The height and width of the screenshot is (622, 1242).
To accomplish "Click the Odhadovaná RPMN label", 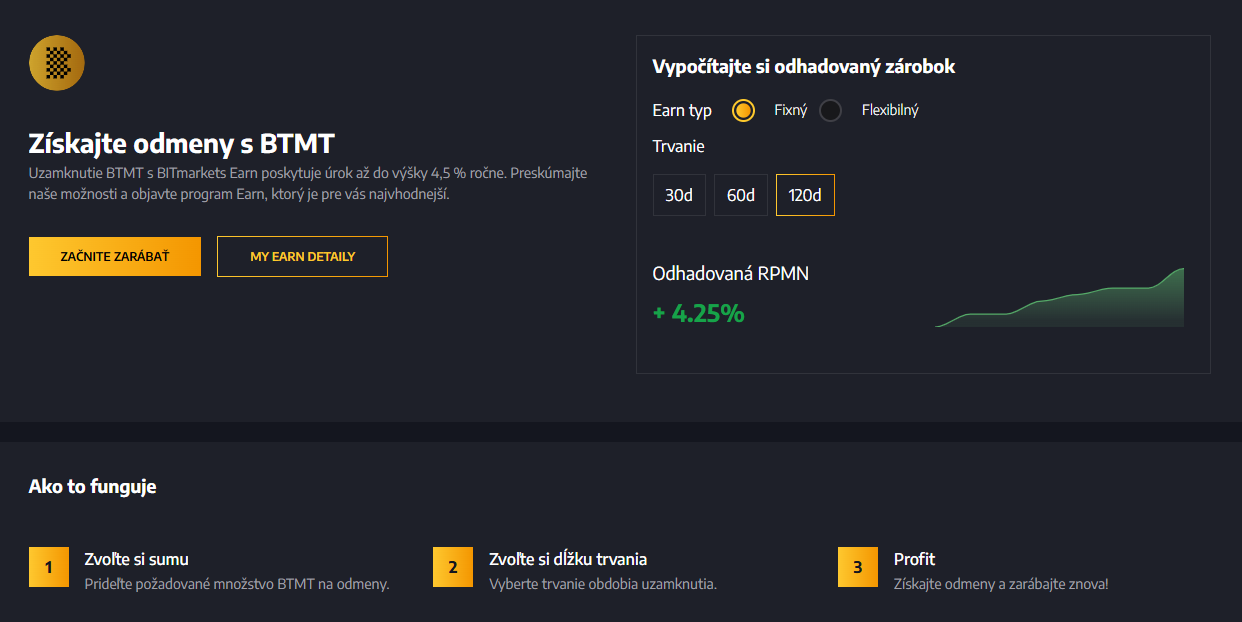I will [x=730, y=273].
